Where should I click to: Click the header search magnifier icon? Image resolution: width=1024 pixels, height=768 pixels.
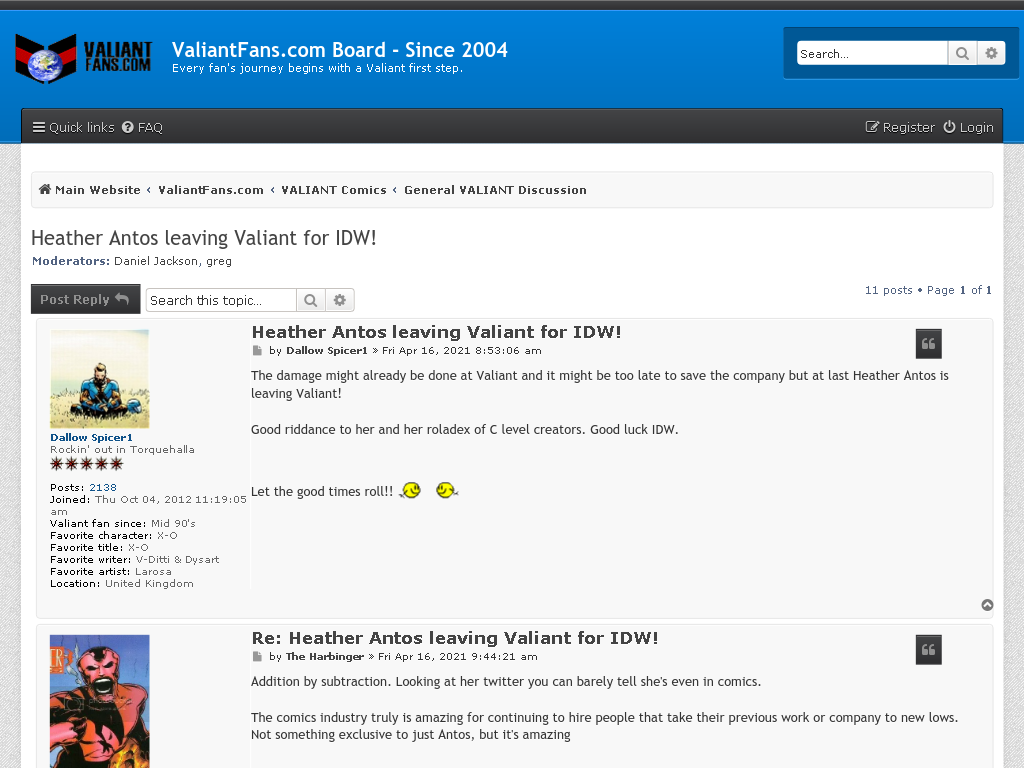[962, 54]
